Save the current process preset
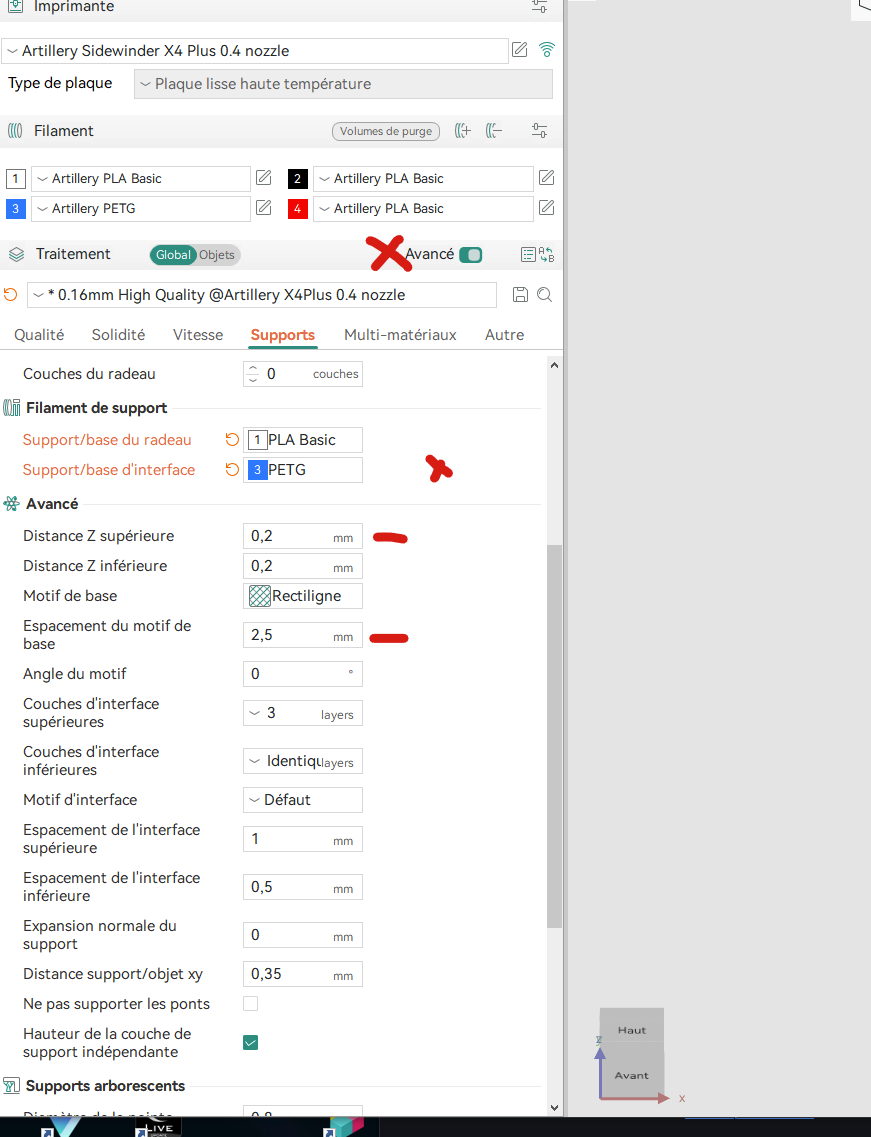 pos(520,294)
